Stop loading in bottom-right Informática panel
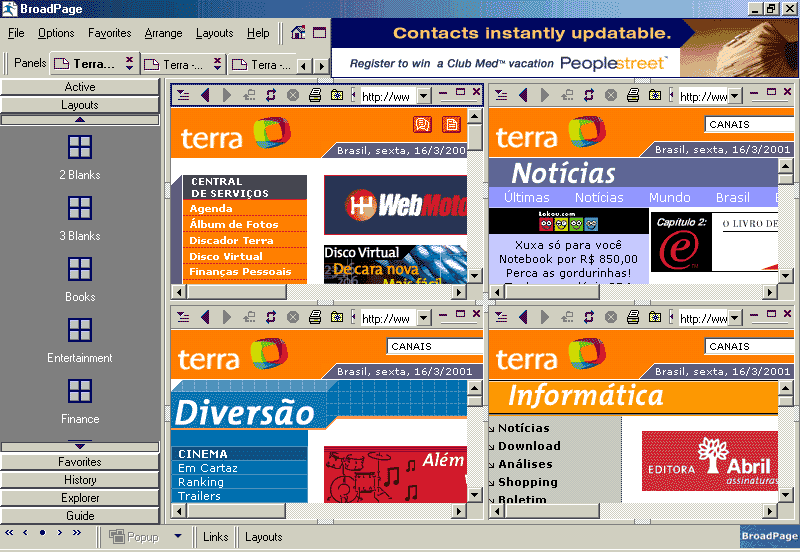Image resolution: width=800 pixels, height=552 pixels. tap(610, 317)
